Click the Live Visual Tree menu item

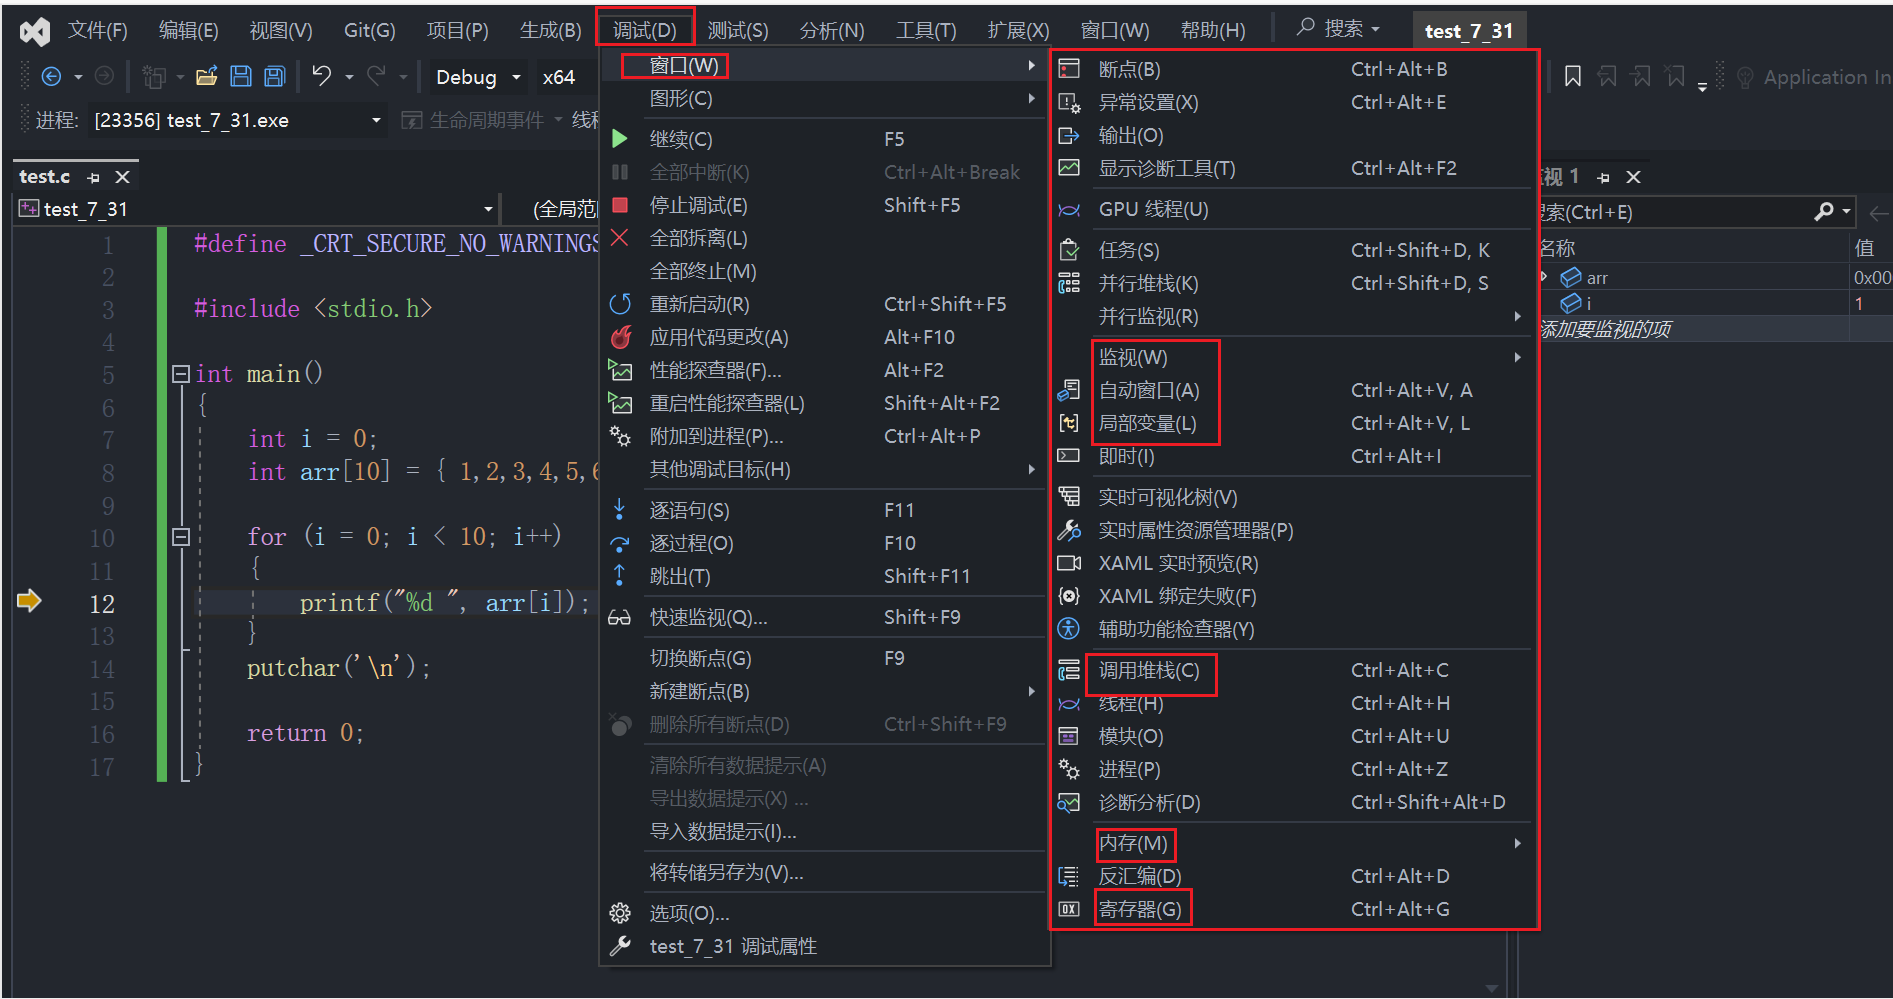[1294, 497]
